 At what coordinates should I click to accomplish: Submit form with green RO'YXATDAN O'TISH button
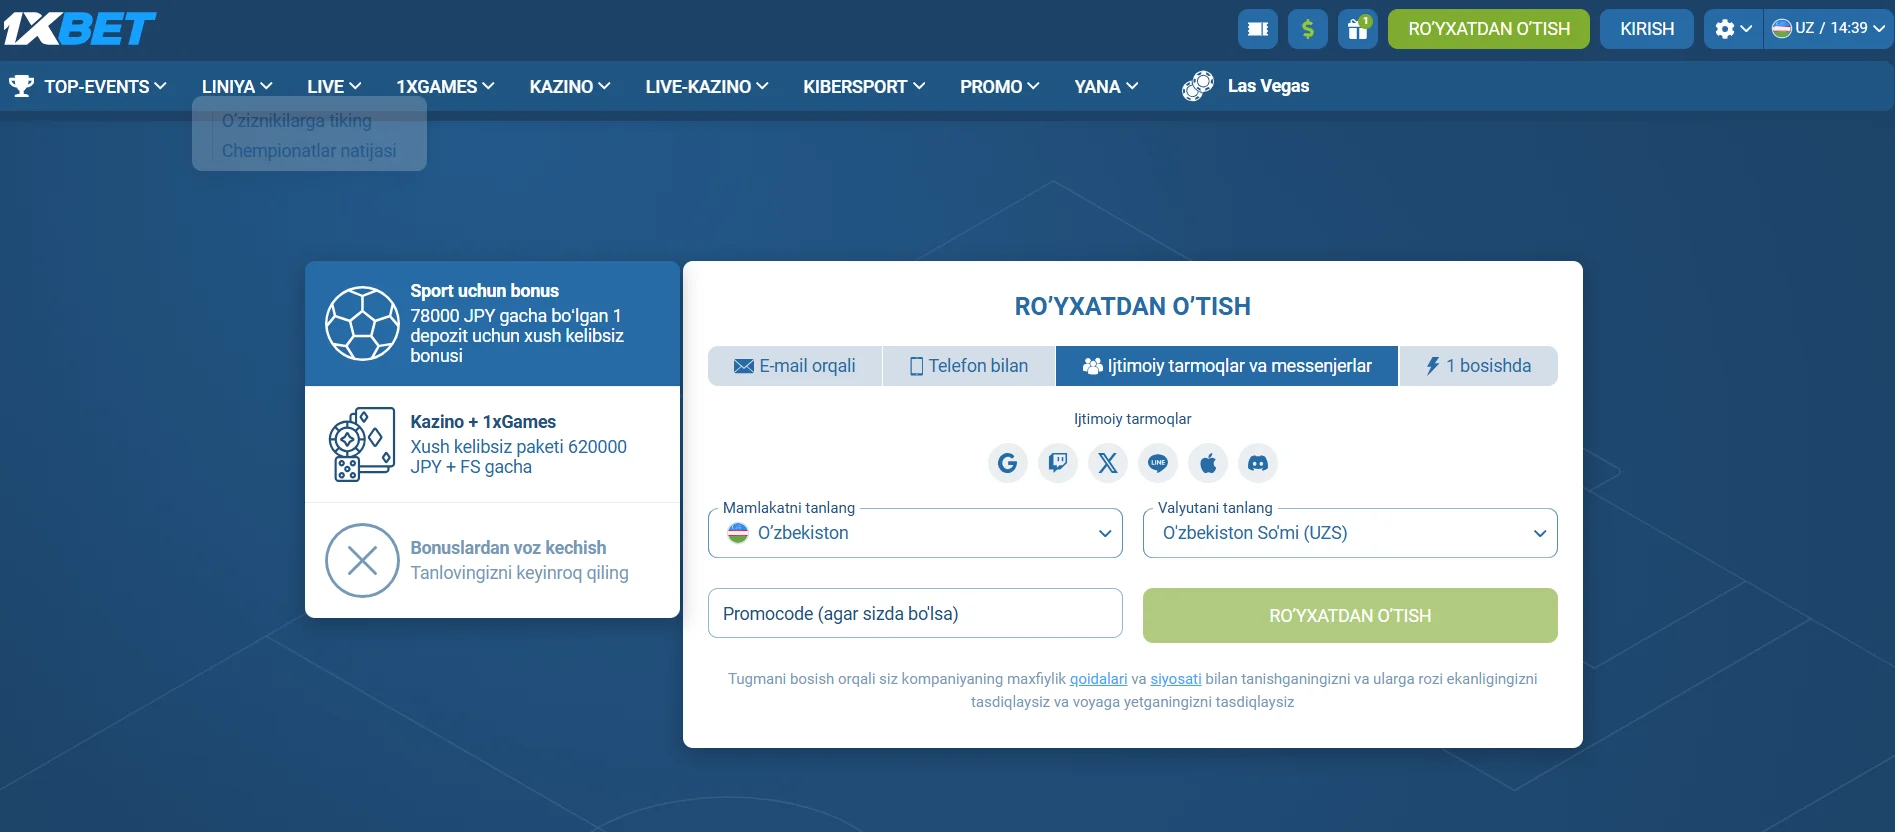1350,616
